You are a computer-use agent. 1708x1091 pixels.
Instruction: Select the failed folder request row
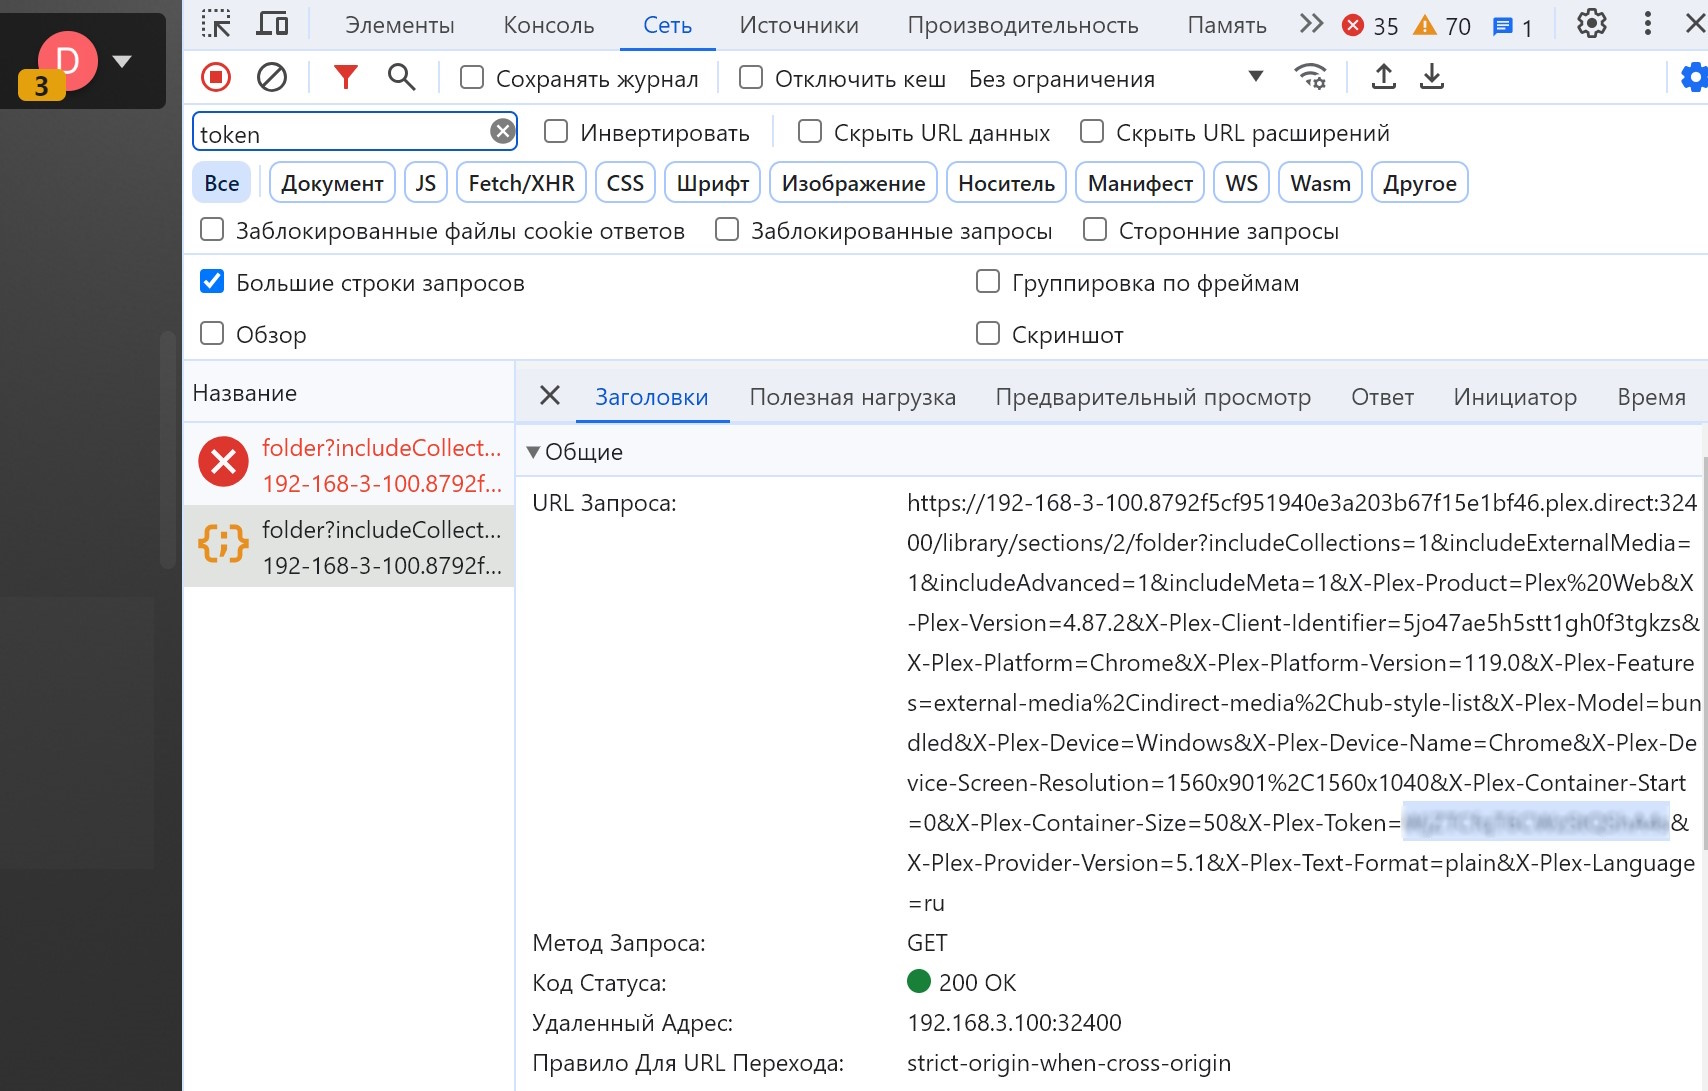[349, 465]
